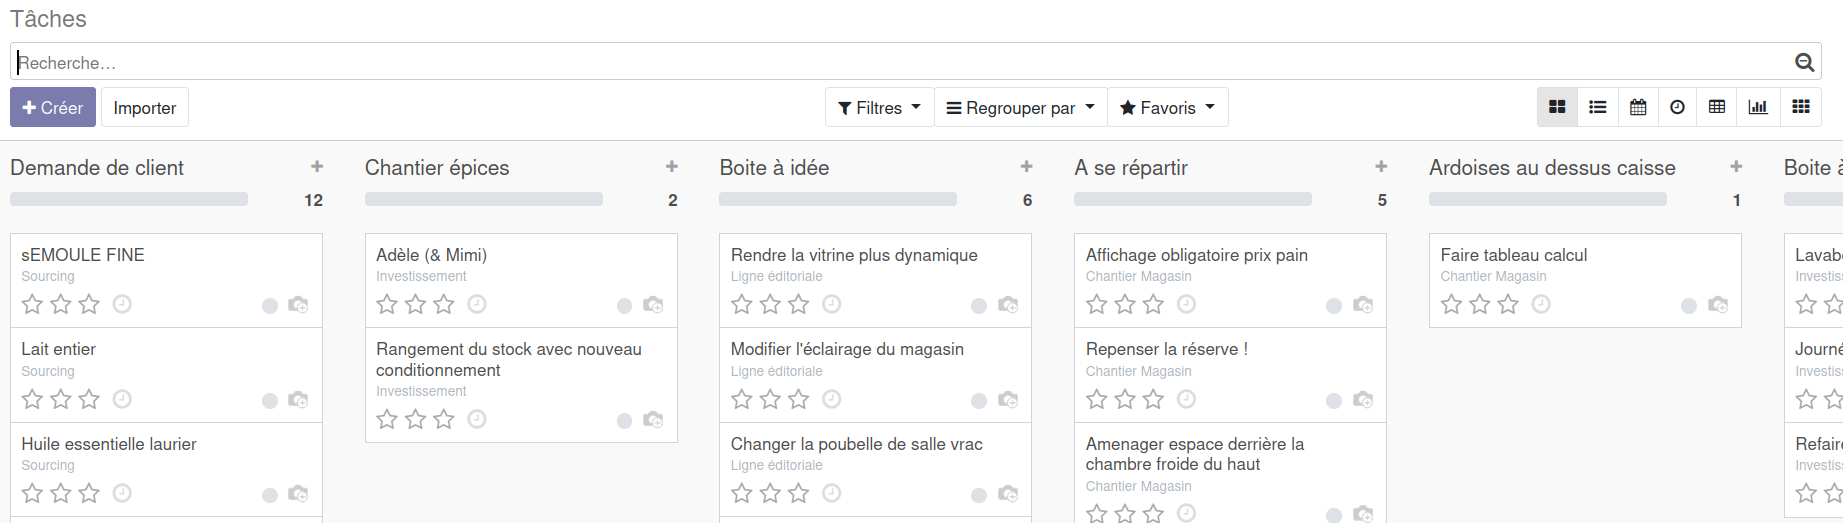This screenshot has width=1843, height=523.
Task: Toggle second star on Repenser la réserve
Action: (x=1125, y=399)
